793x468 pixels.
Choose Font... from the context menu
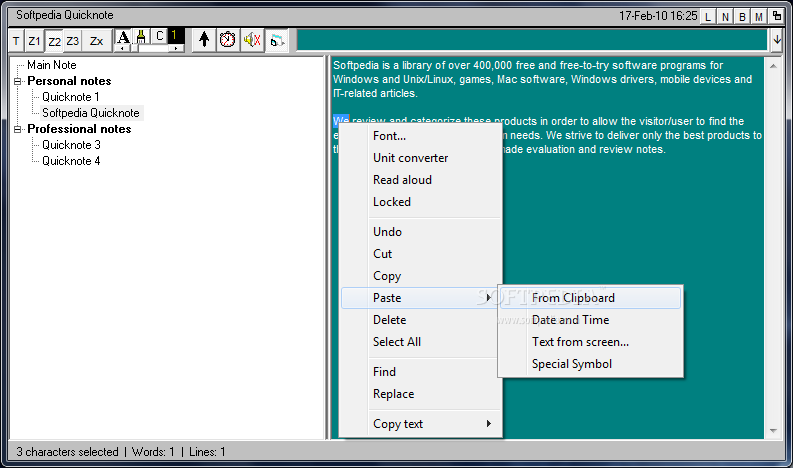(421, 136)
